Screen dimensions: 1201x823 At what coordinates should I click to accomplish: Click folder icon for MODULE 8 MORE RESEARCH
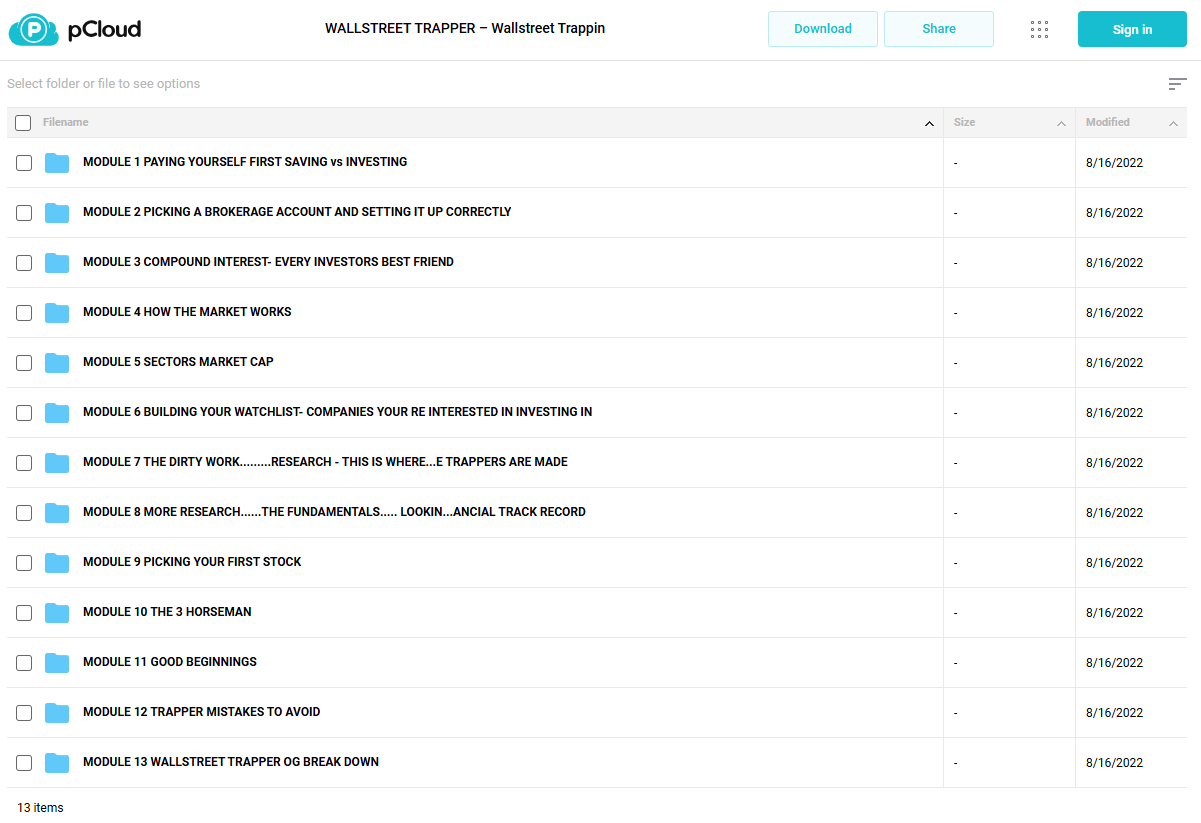coord(57,513)
